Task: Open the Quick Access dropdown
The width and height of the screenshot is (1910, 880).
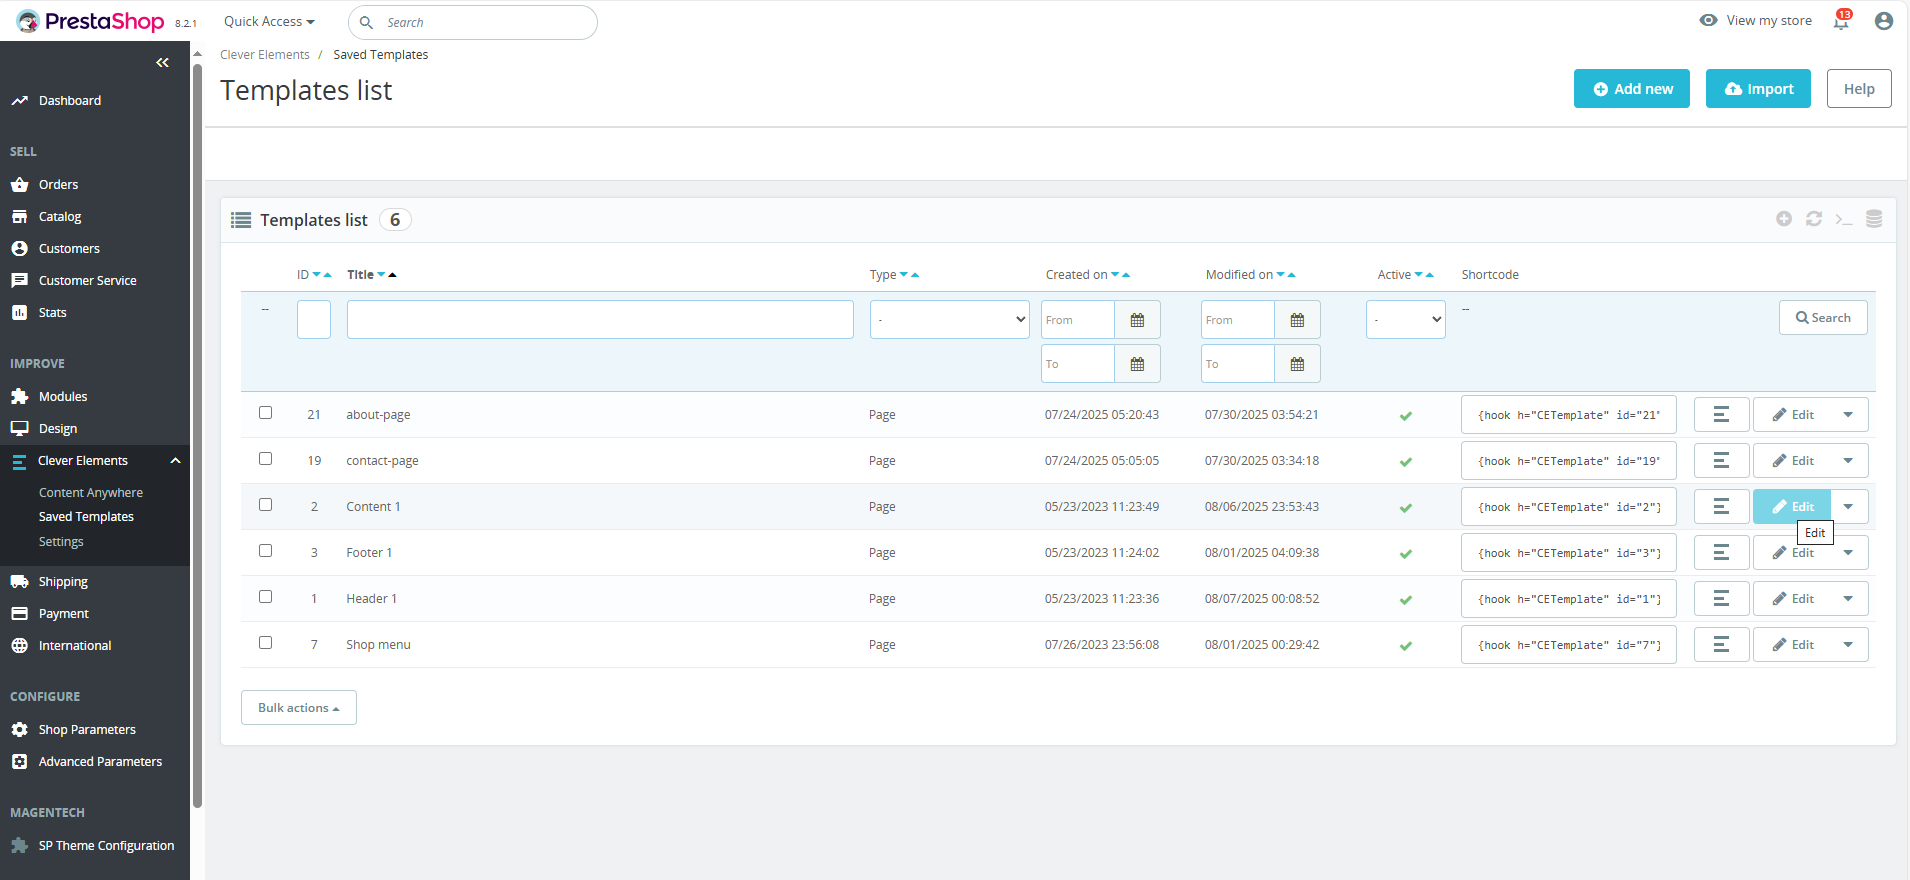Action: [269, 21]
